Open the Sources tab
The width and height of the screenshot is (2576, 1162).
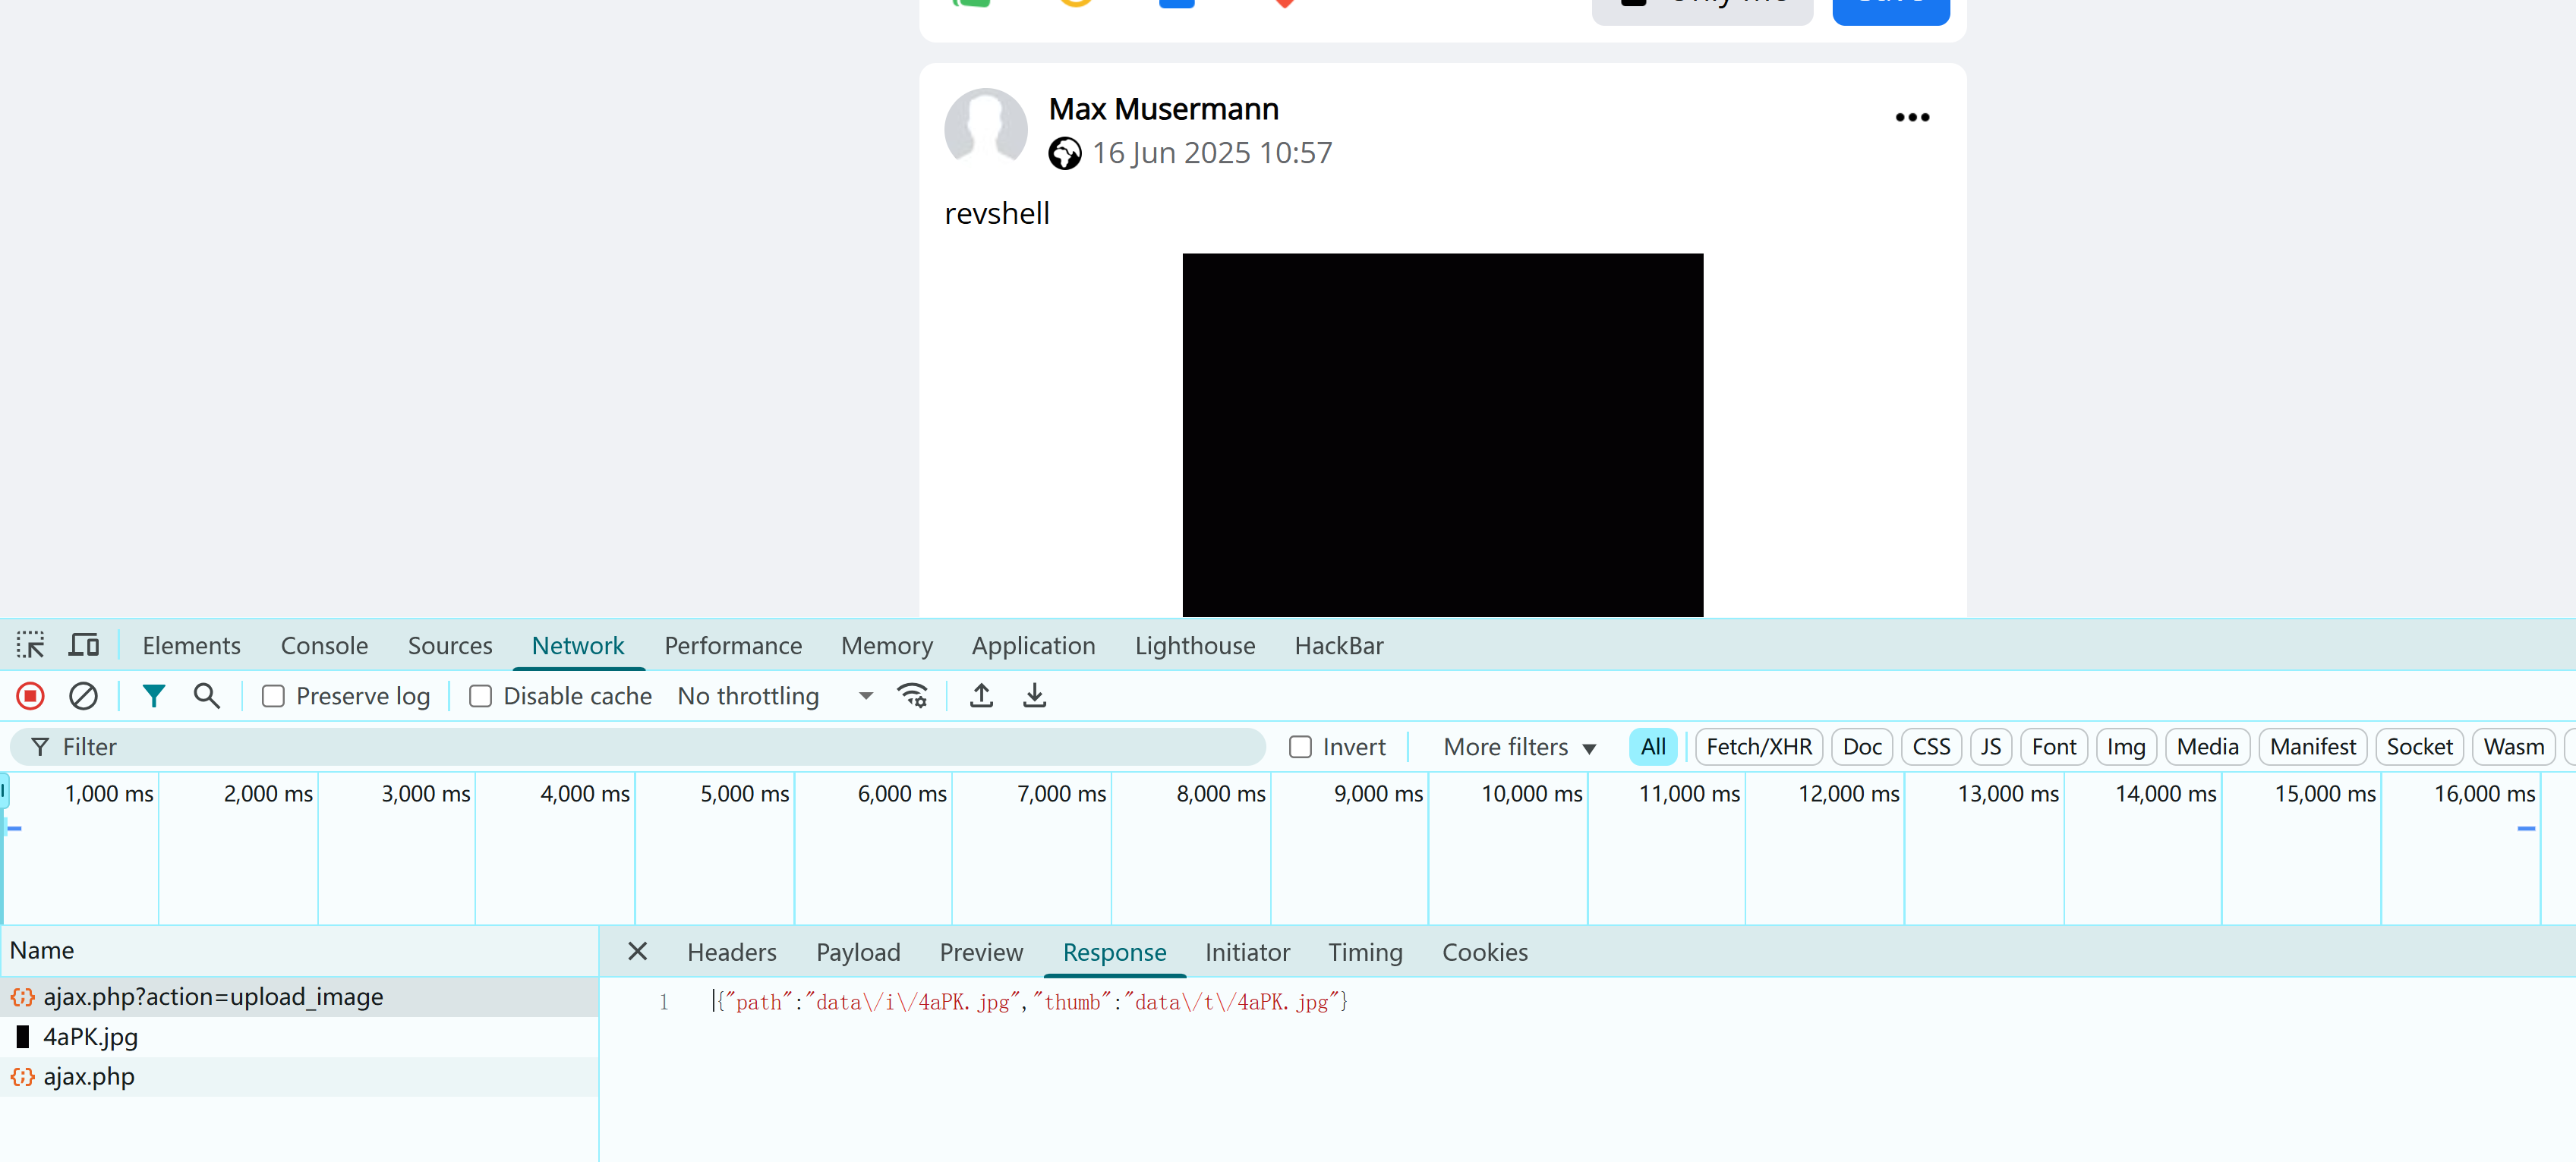coord(450,646)
